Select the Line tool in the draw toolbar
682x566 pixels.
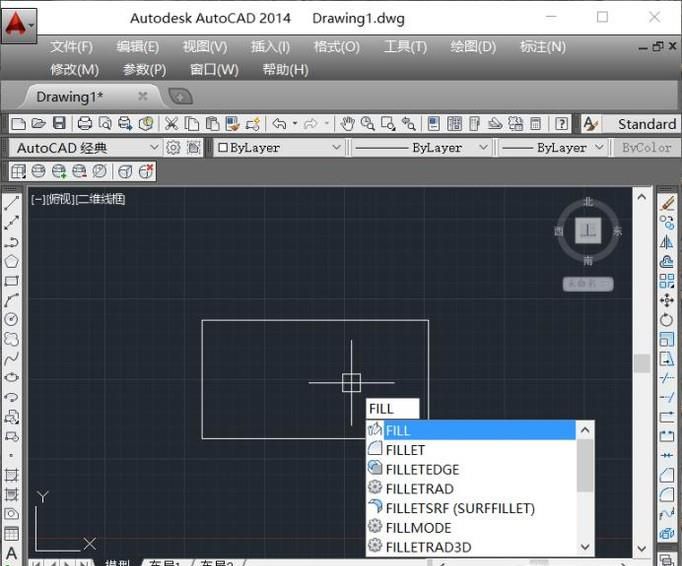click(x=11, y=203)
